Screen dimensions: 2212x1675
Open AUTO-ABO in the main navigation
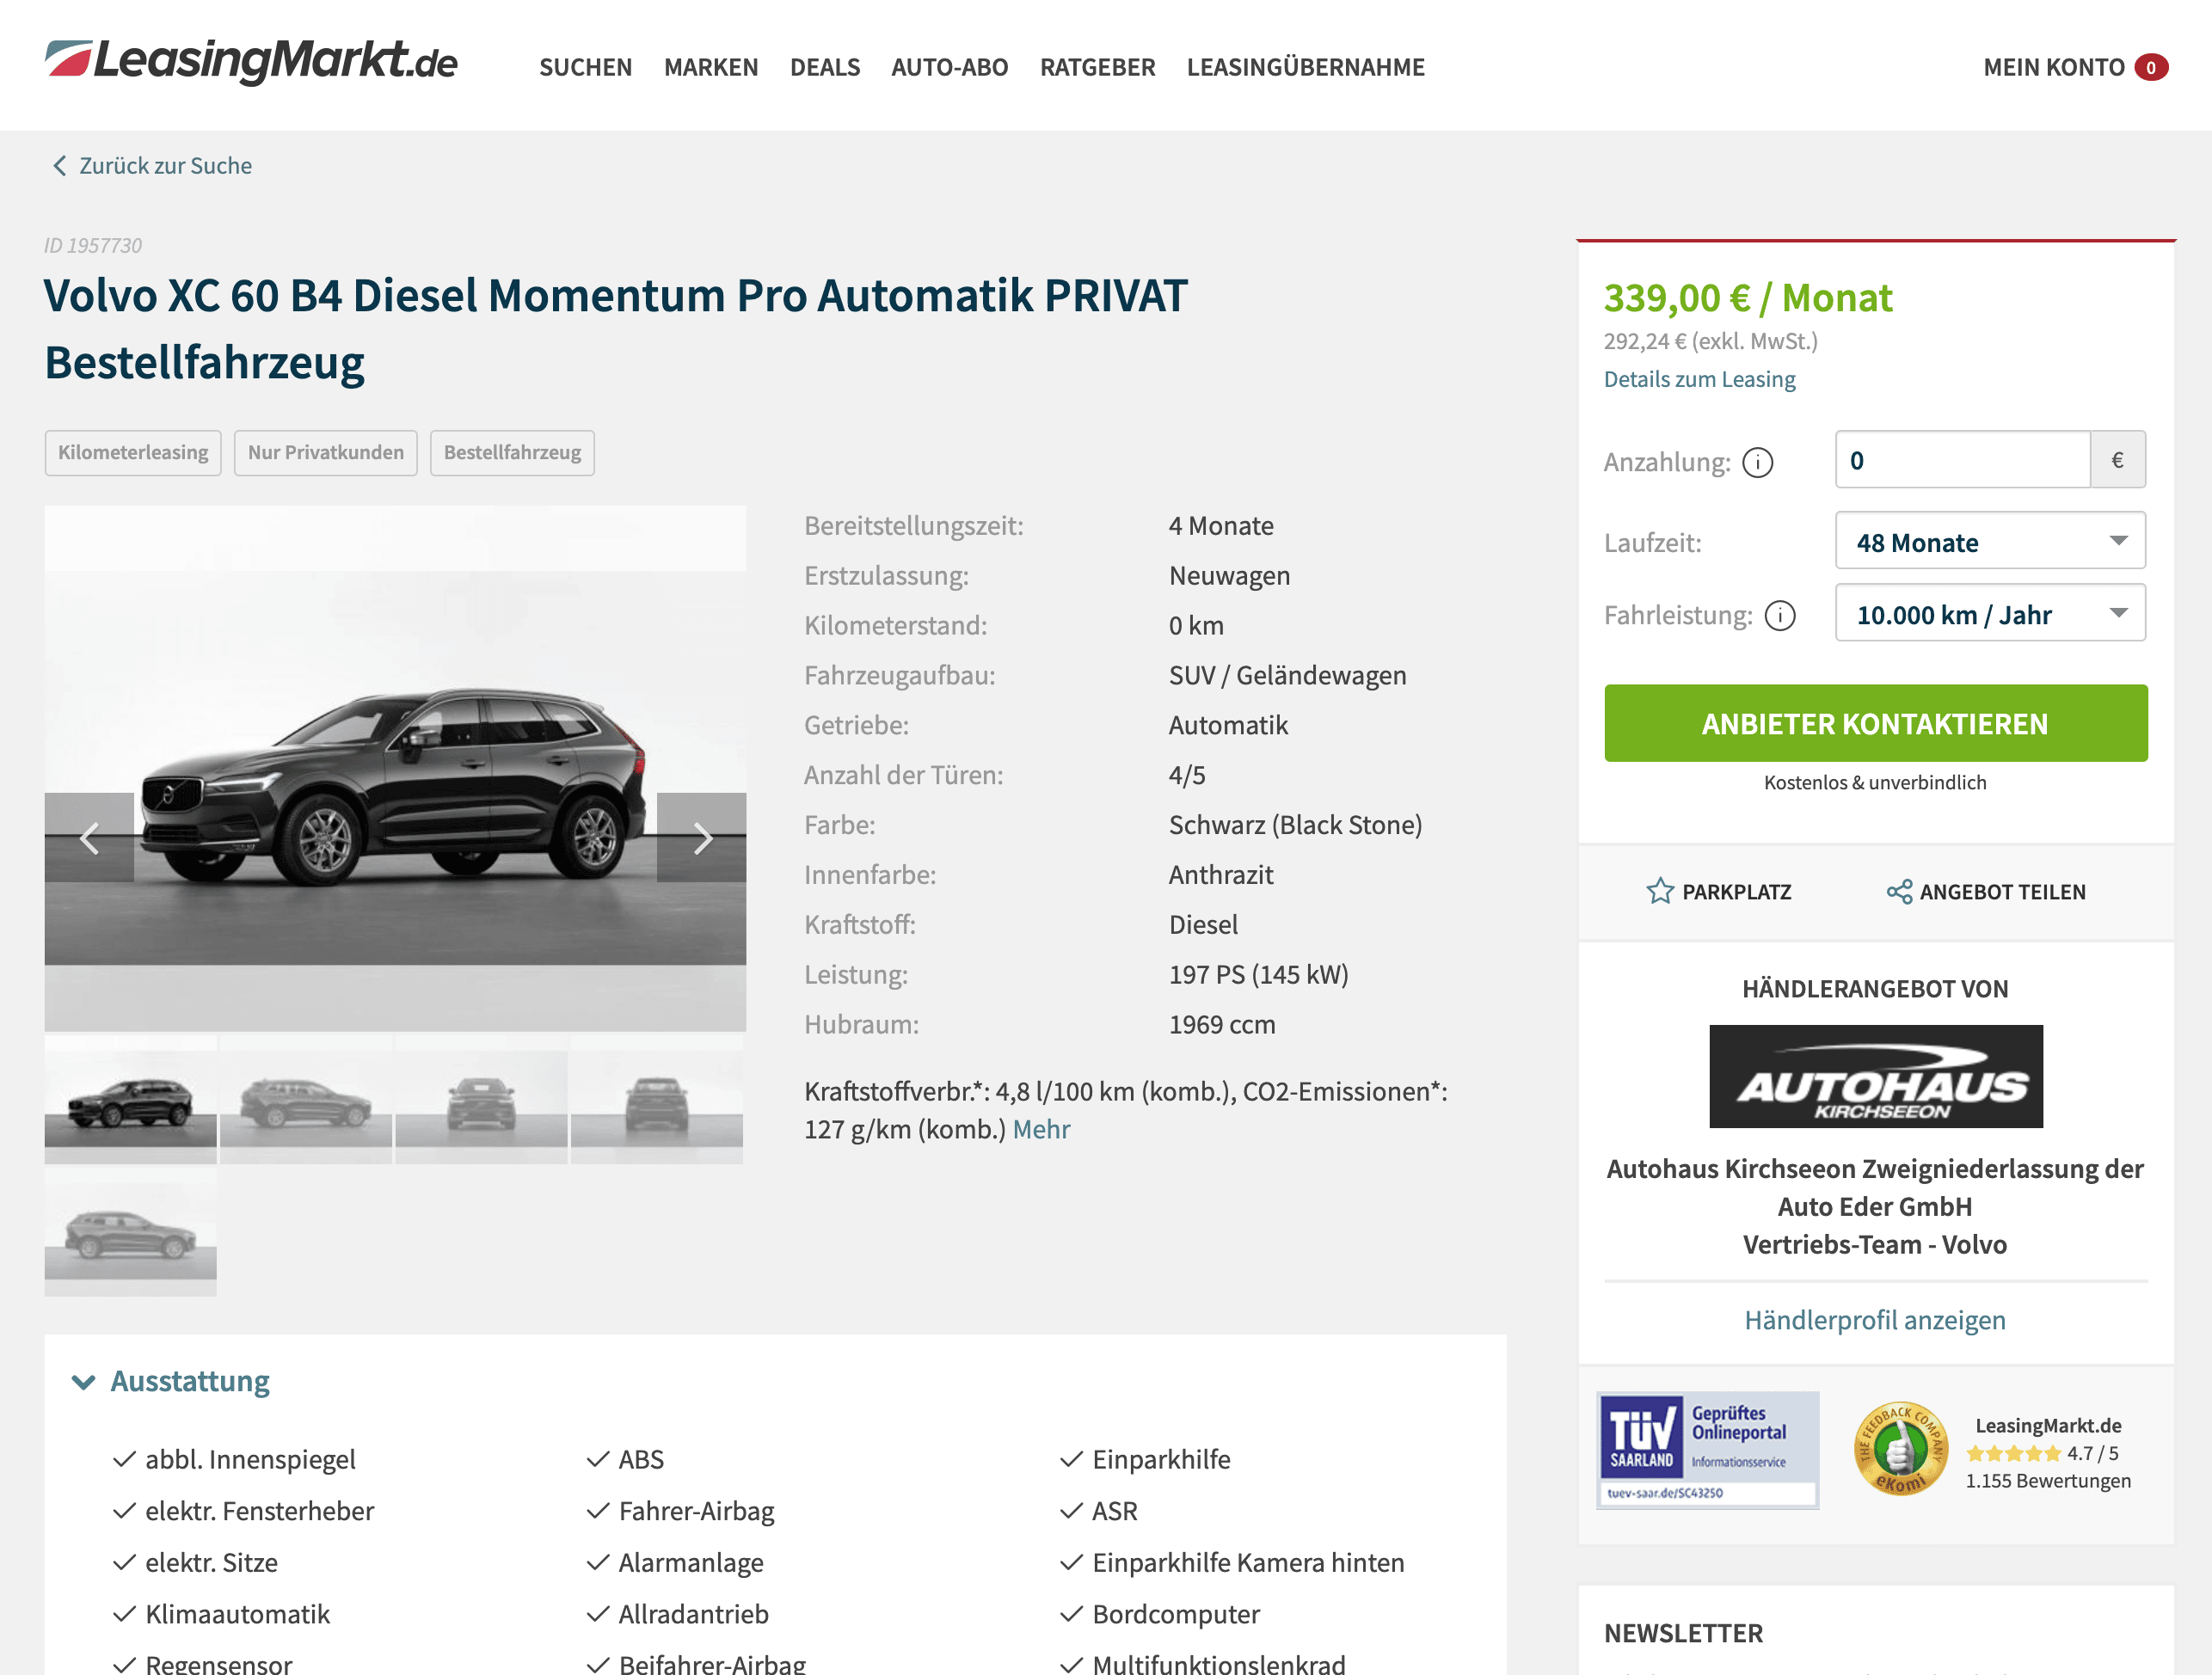950,67
